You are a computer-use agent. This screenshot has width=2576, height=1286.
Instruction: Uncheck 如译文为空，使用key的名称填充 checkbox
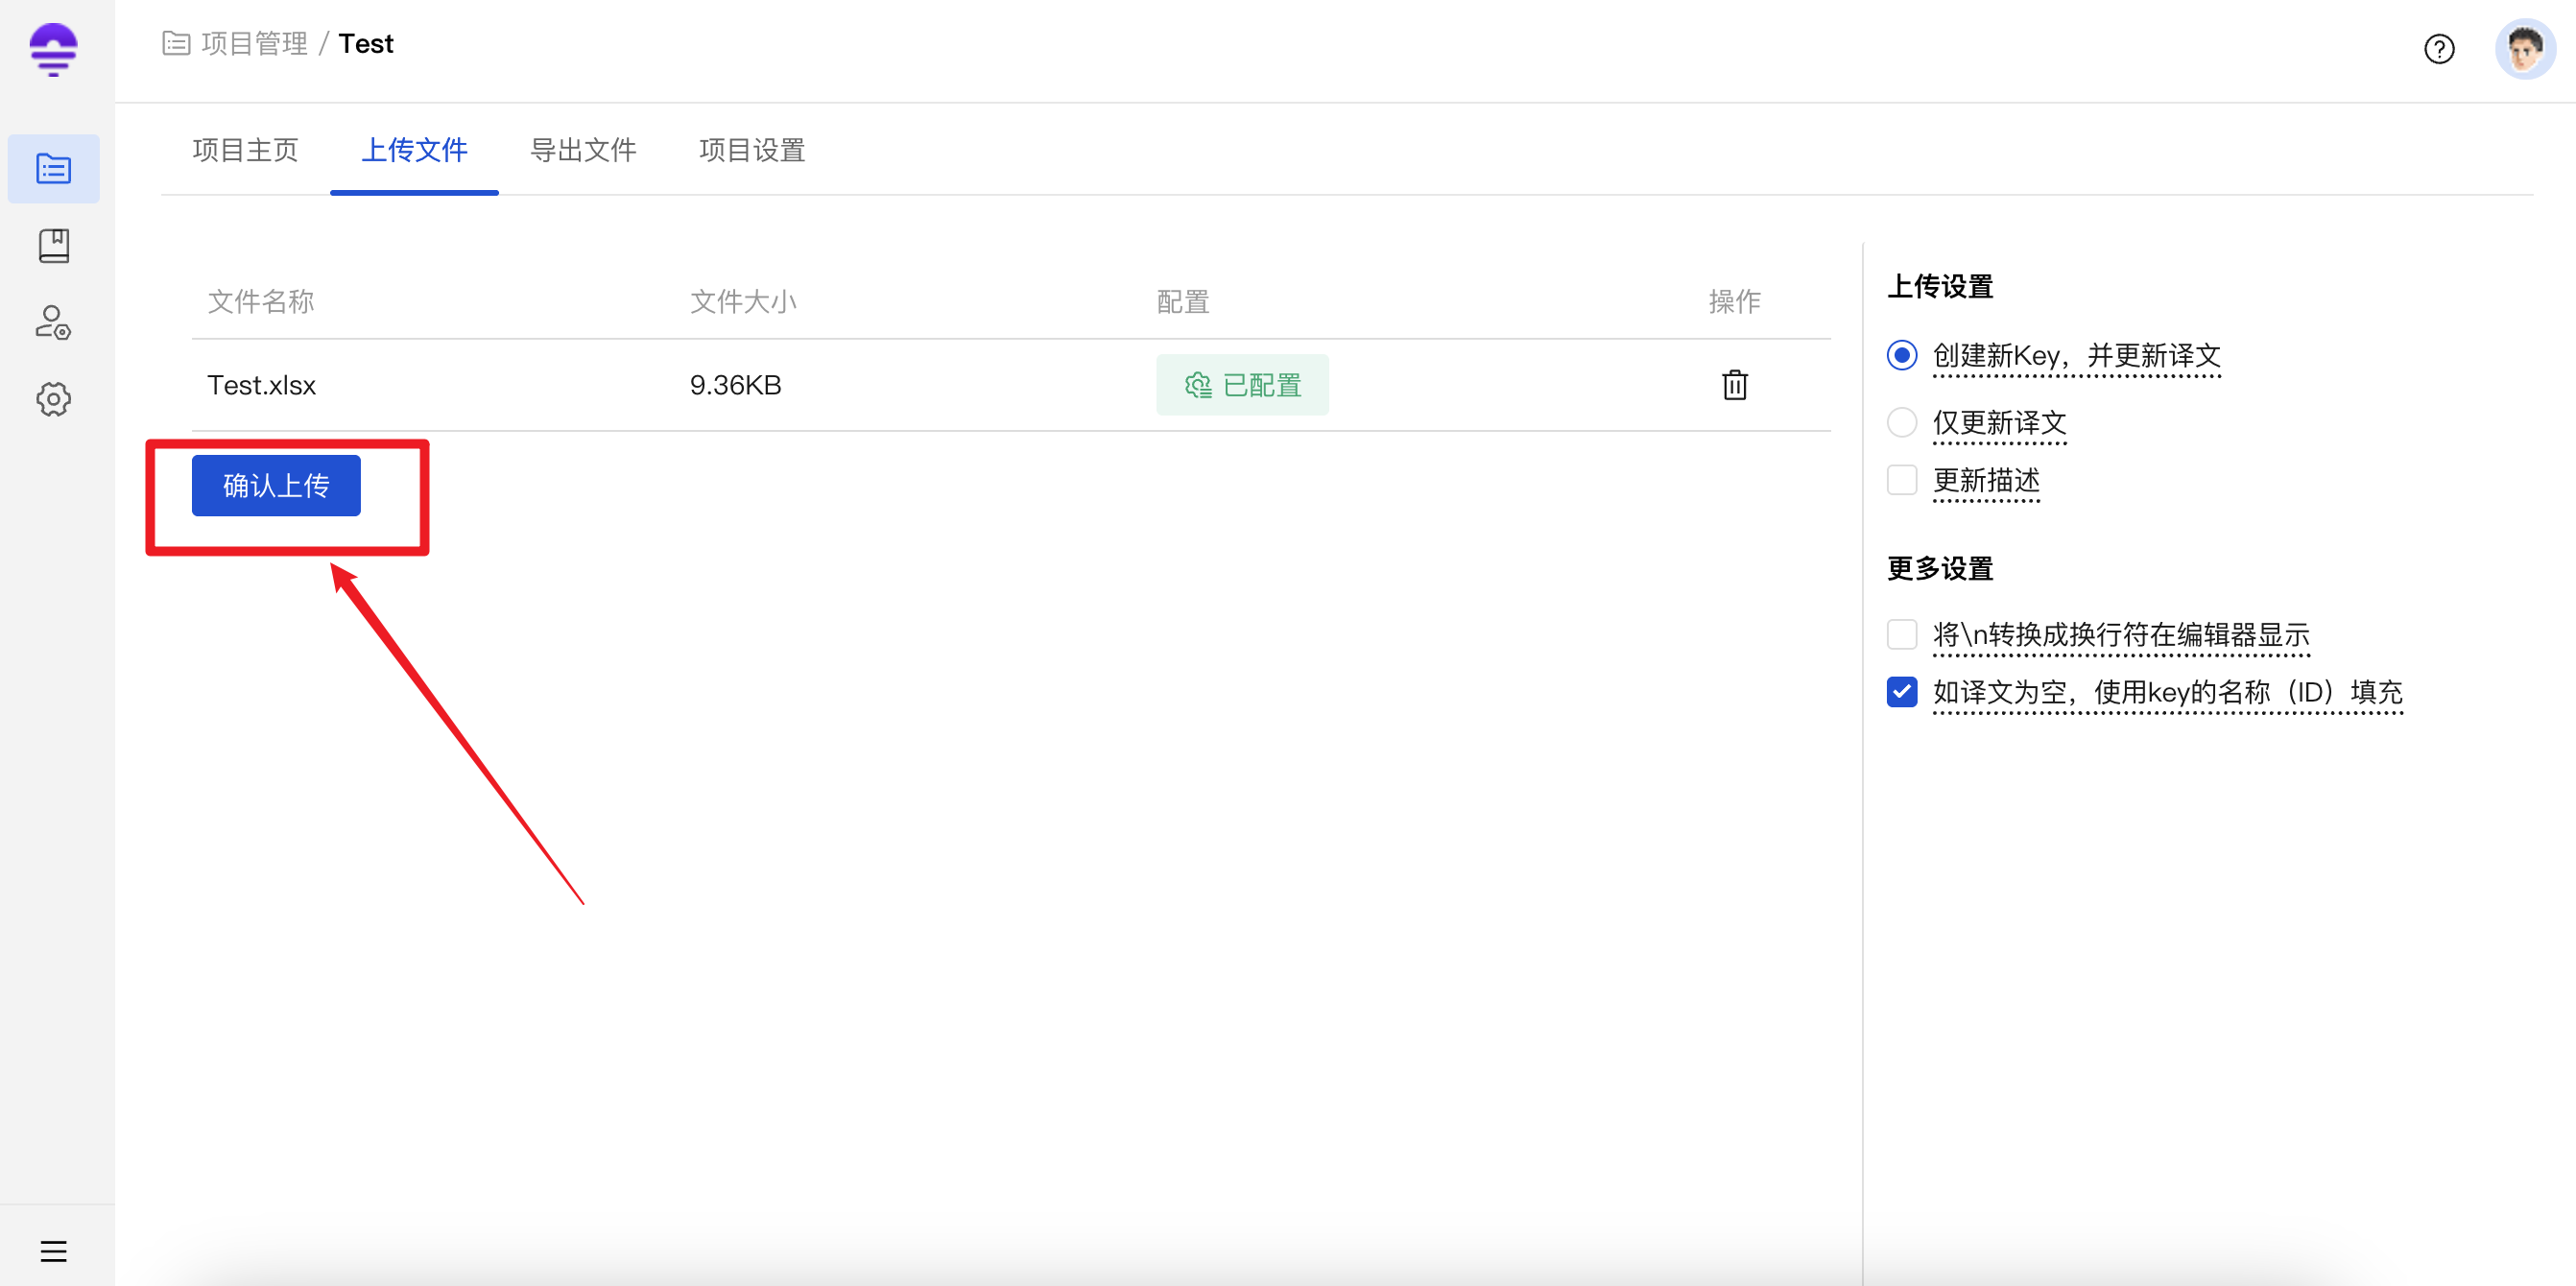(x=1901, y=692)
